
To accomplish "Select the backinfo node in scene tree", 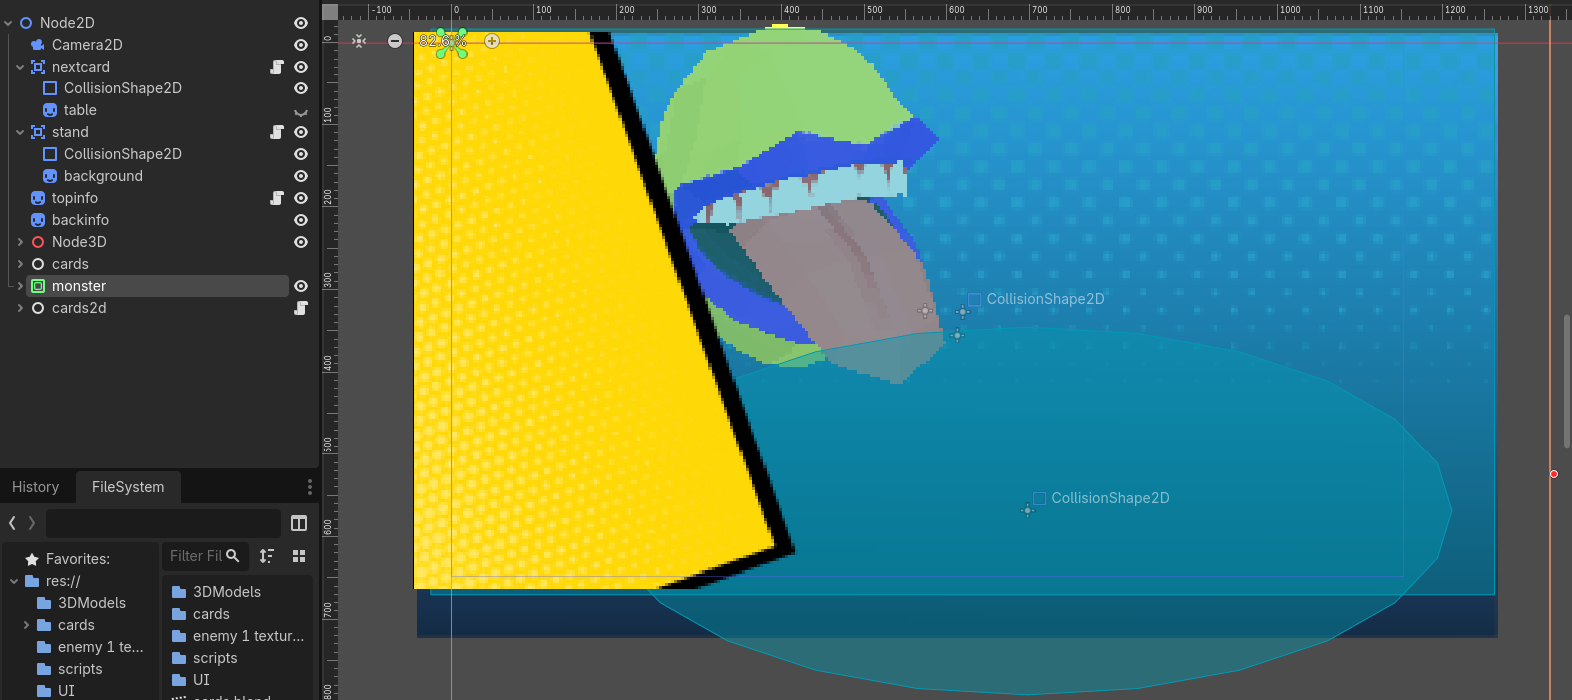I will 80,220.
